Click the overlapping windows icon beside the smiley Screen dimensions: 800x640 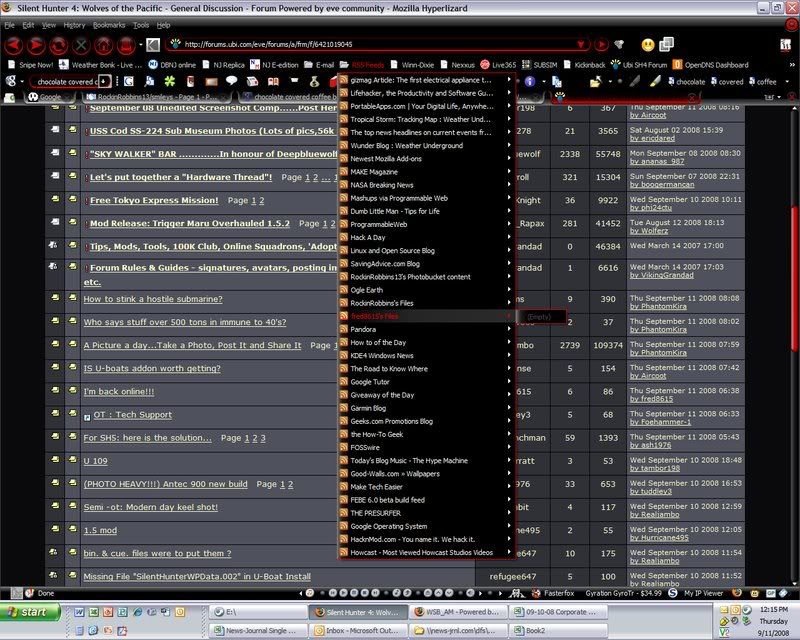(x=666, y=44)
